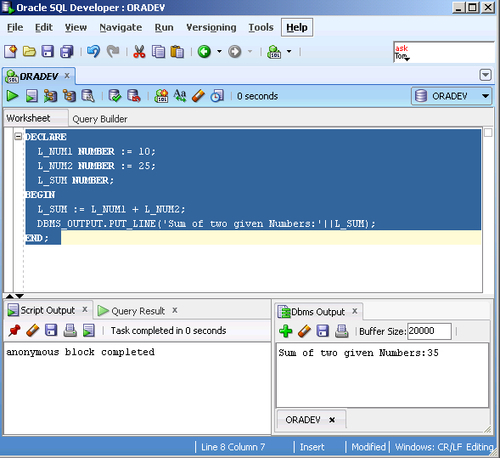
Task: Expand the back navigation arrow dropdown
Action: coord(219,52)
